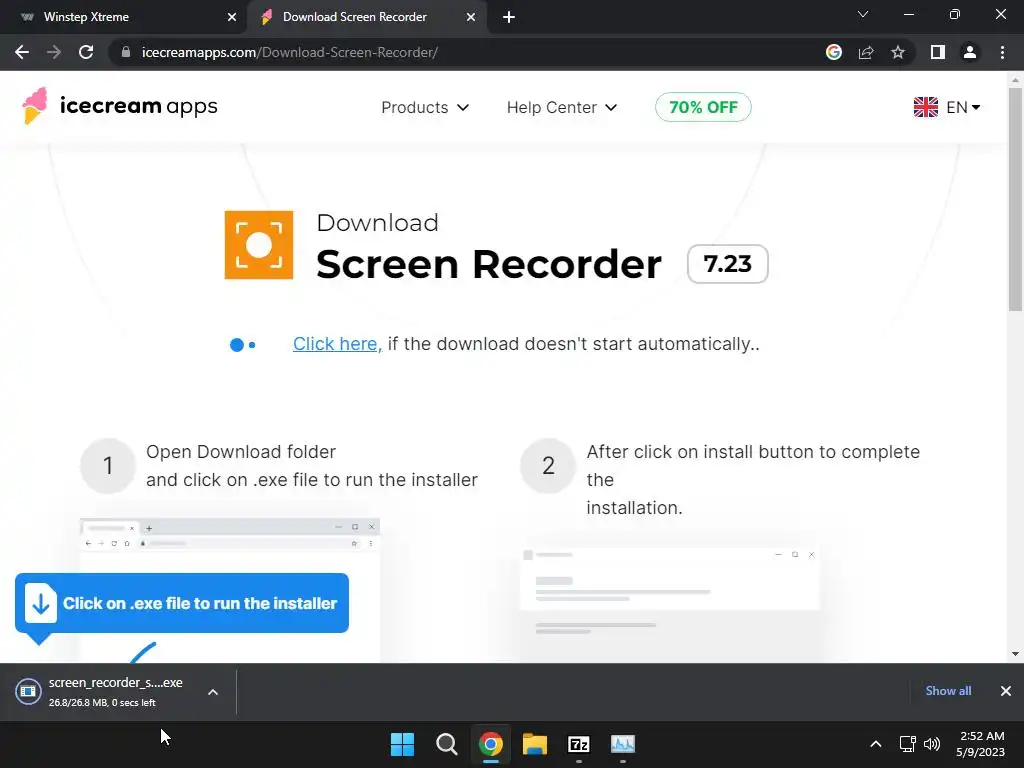The width and height of the screenshot is (1024, 768).
Task: Open the network tray icon
Action: coord(907,744)
